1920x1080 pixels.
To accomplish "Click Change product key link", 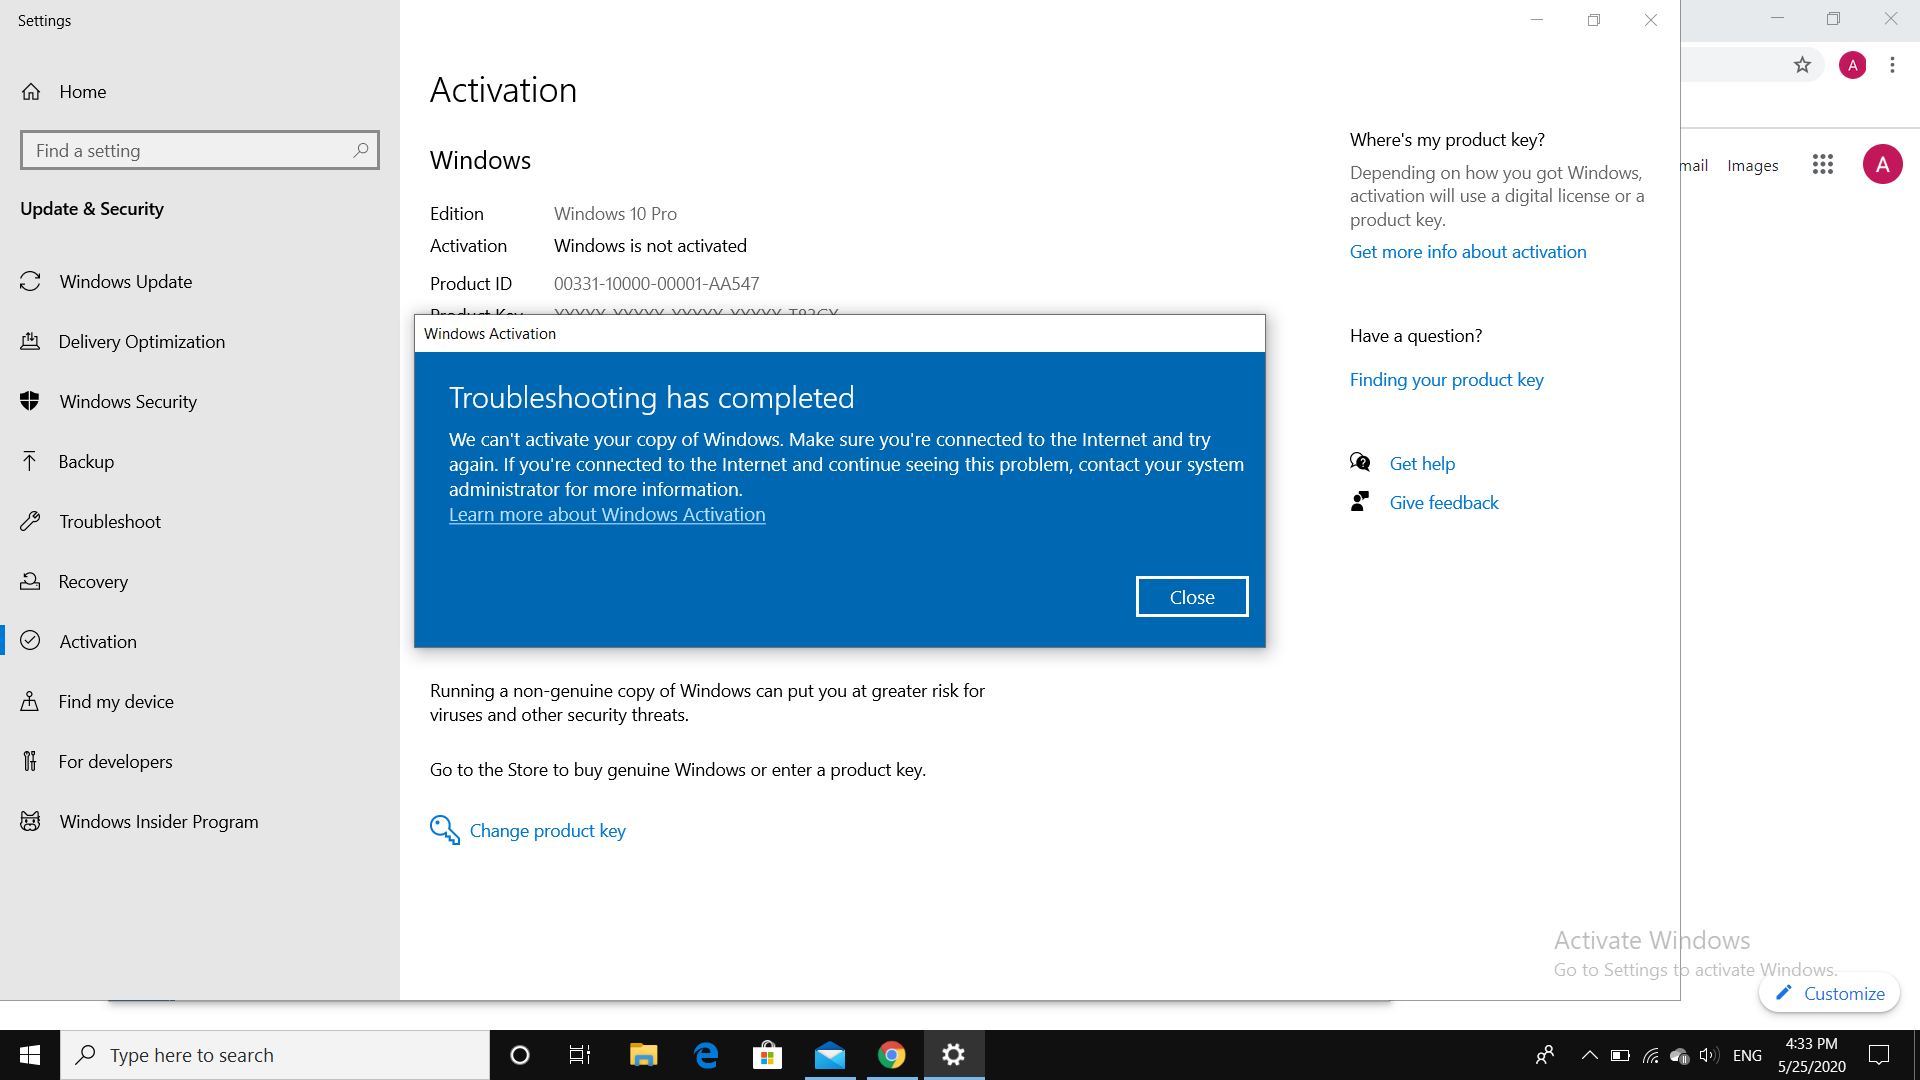I will [x=548, y=830].
